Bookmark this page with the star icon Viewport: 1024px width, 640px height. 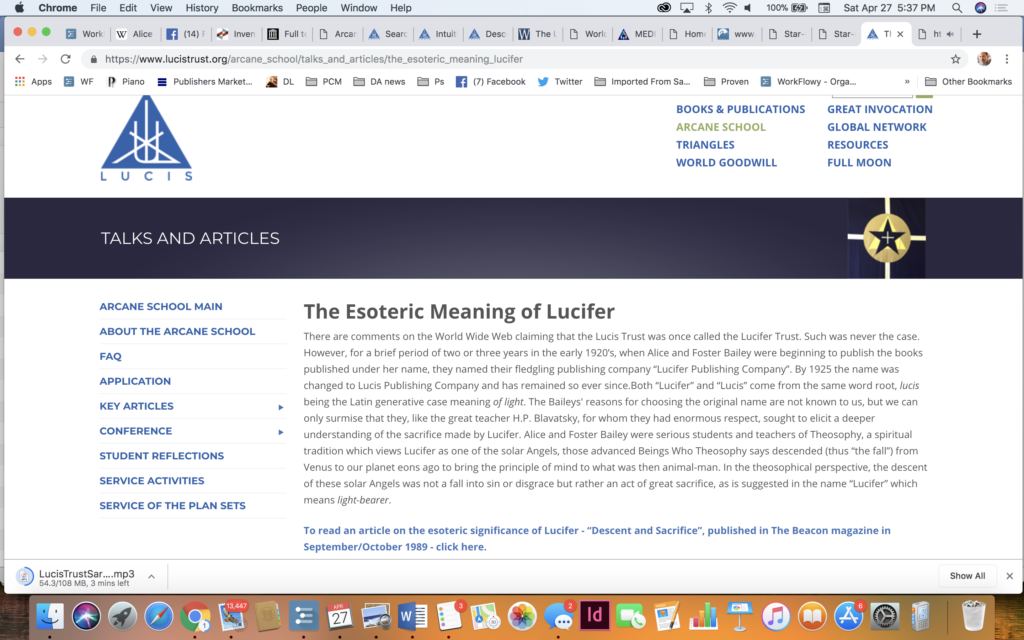tap(955, 59)
